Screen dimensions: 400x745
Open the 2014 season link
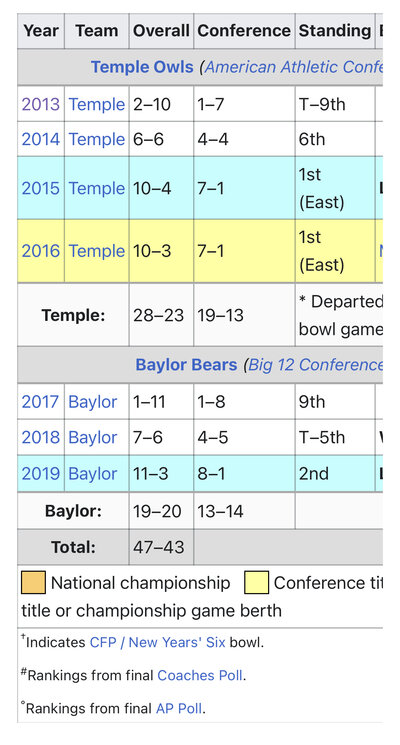tap(41, 139)
